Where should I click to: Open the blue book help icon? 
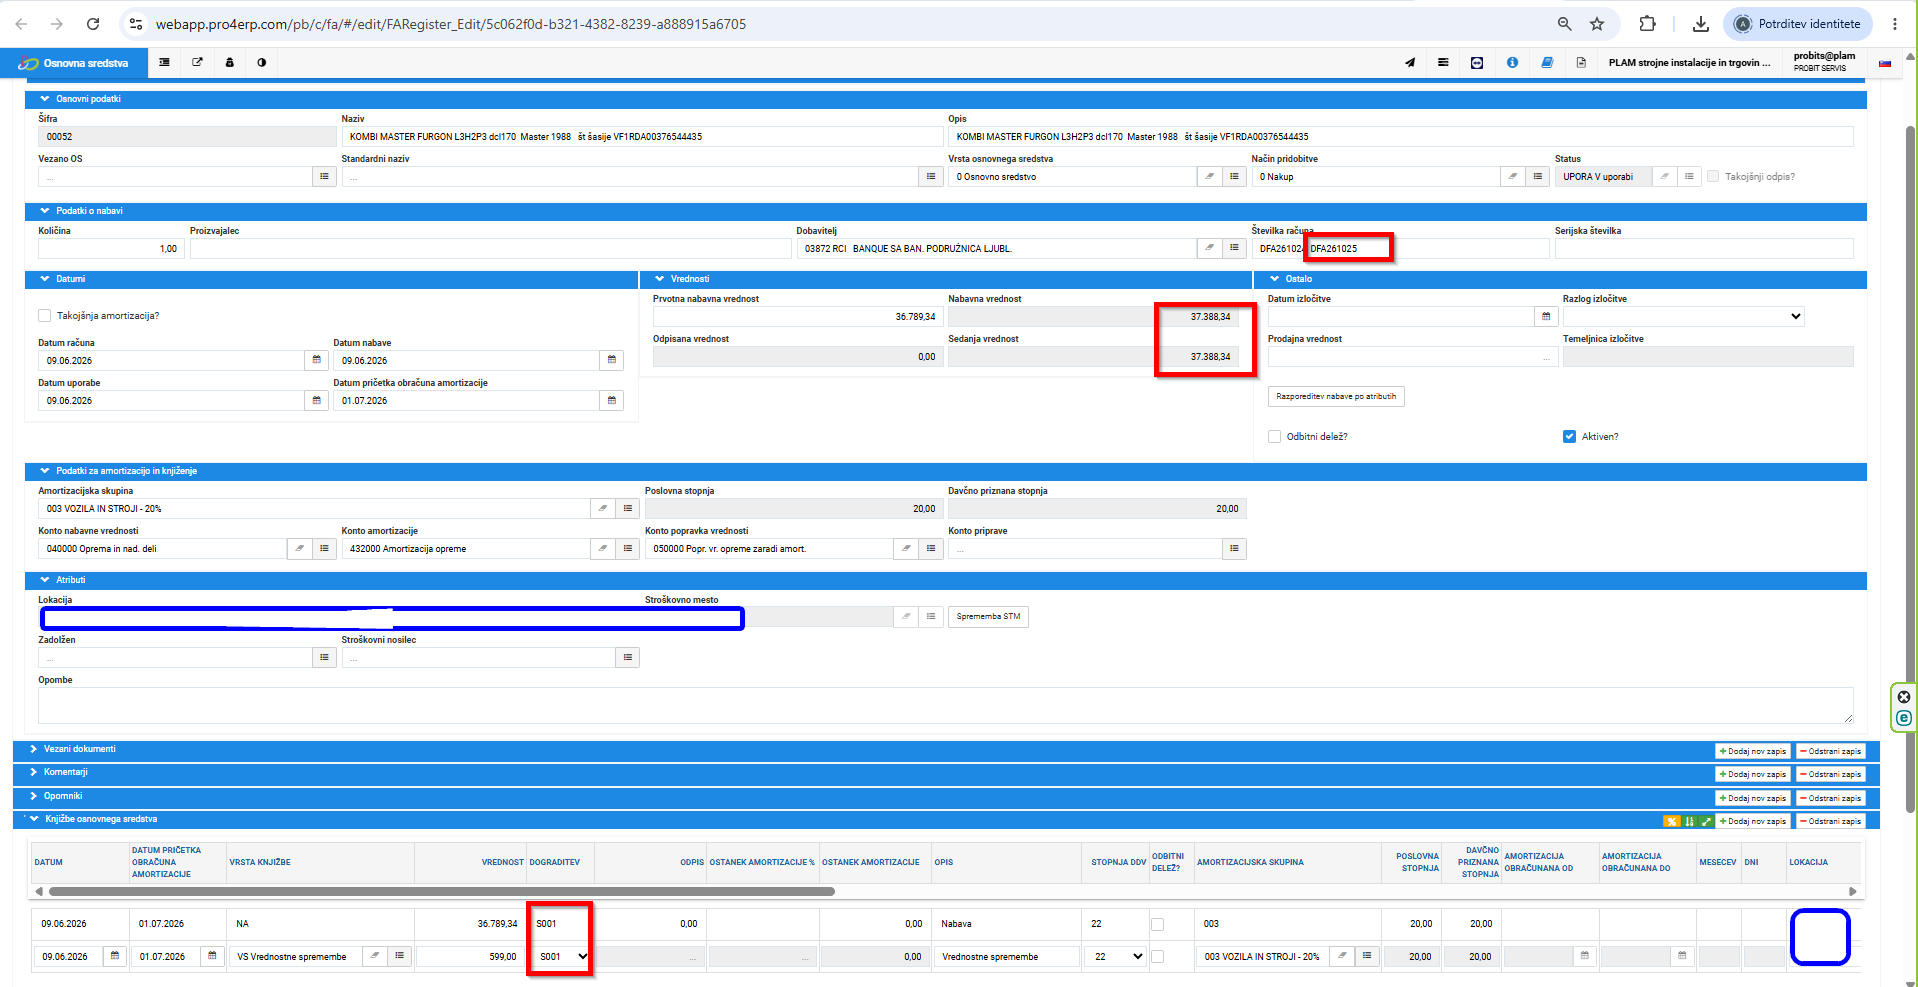(1547, 62)
